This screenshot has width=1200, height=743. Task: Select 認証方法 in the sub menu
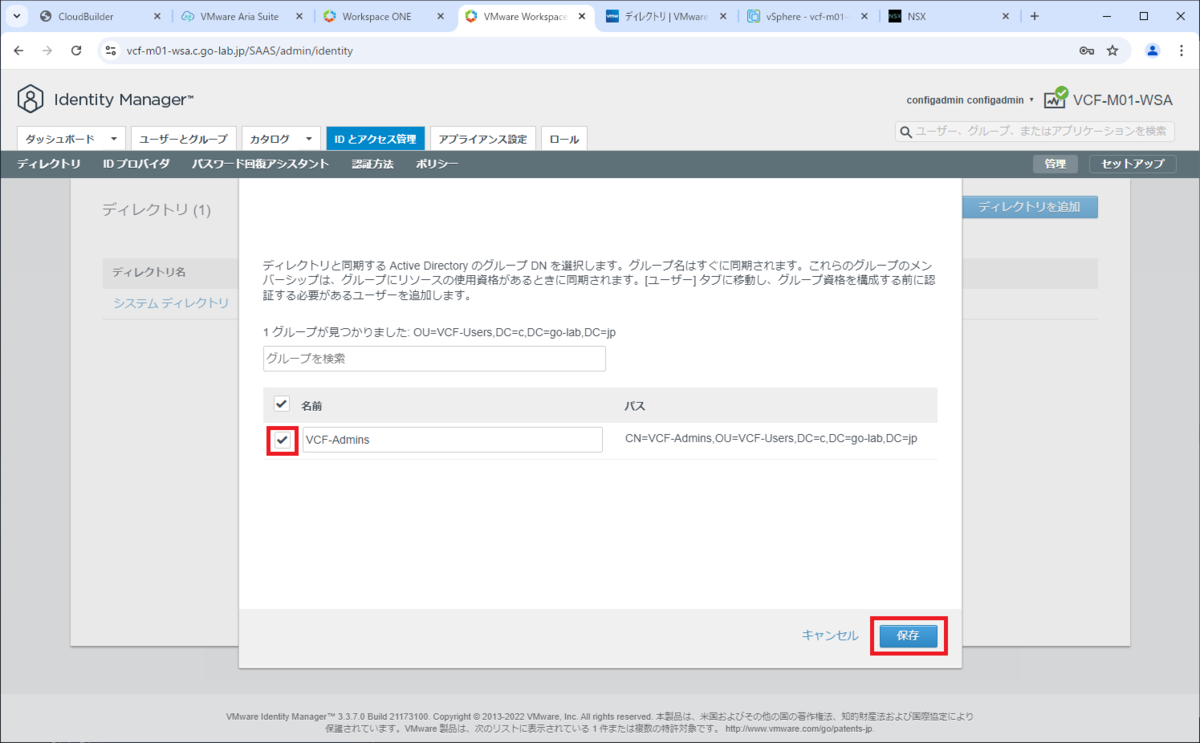pyautogui.click(x=373, y=164)
